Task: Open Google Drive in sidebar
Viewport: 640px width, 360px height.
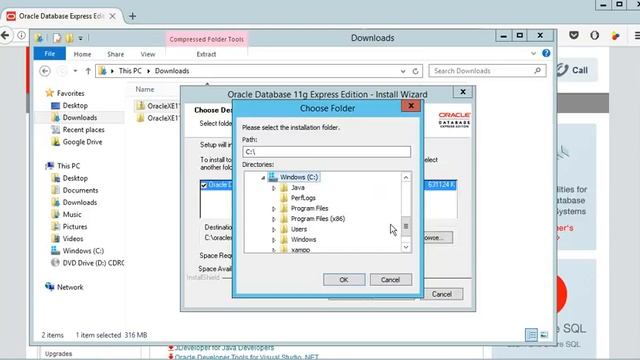Action: (x=82, y=142)
